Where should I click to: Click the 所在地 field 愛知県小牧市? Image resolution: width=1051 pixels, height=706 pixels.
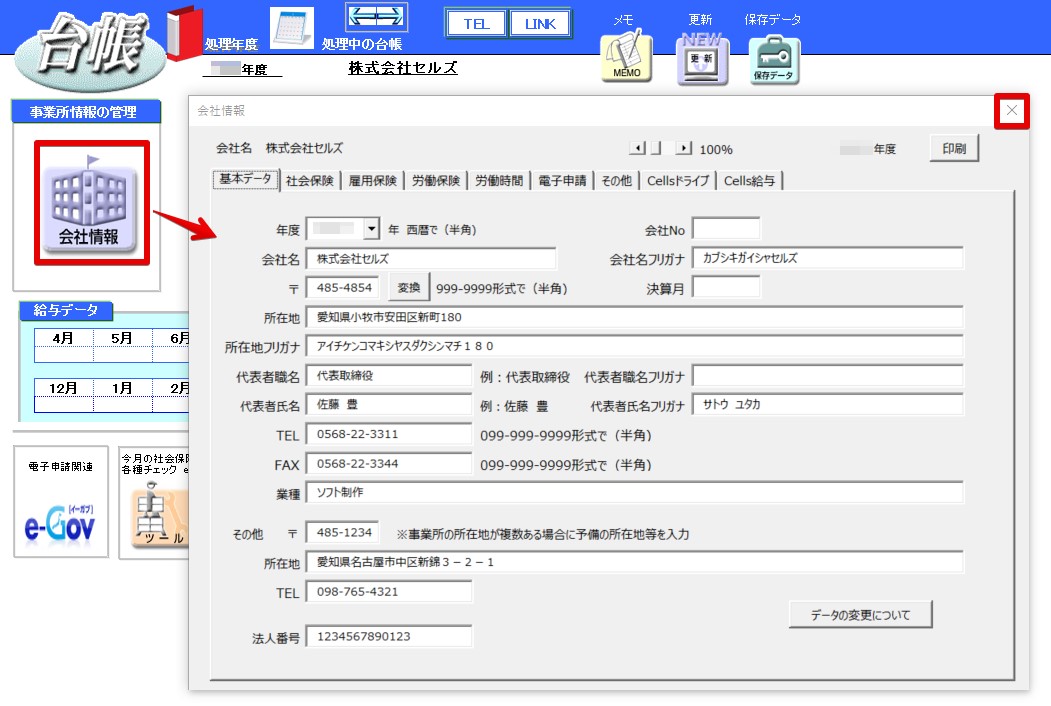(634, 317)
